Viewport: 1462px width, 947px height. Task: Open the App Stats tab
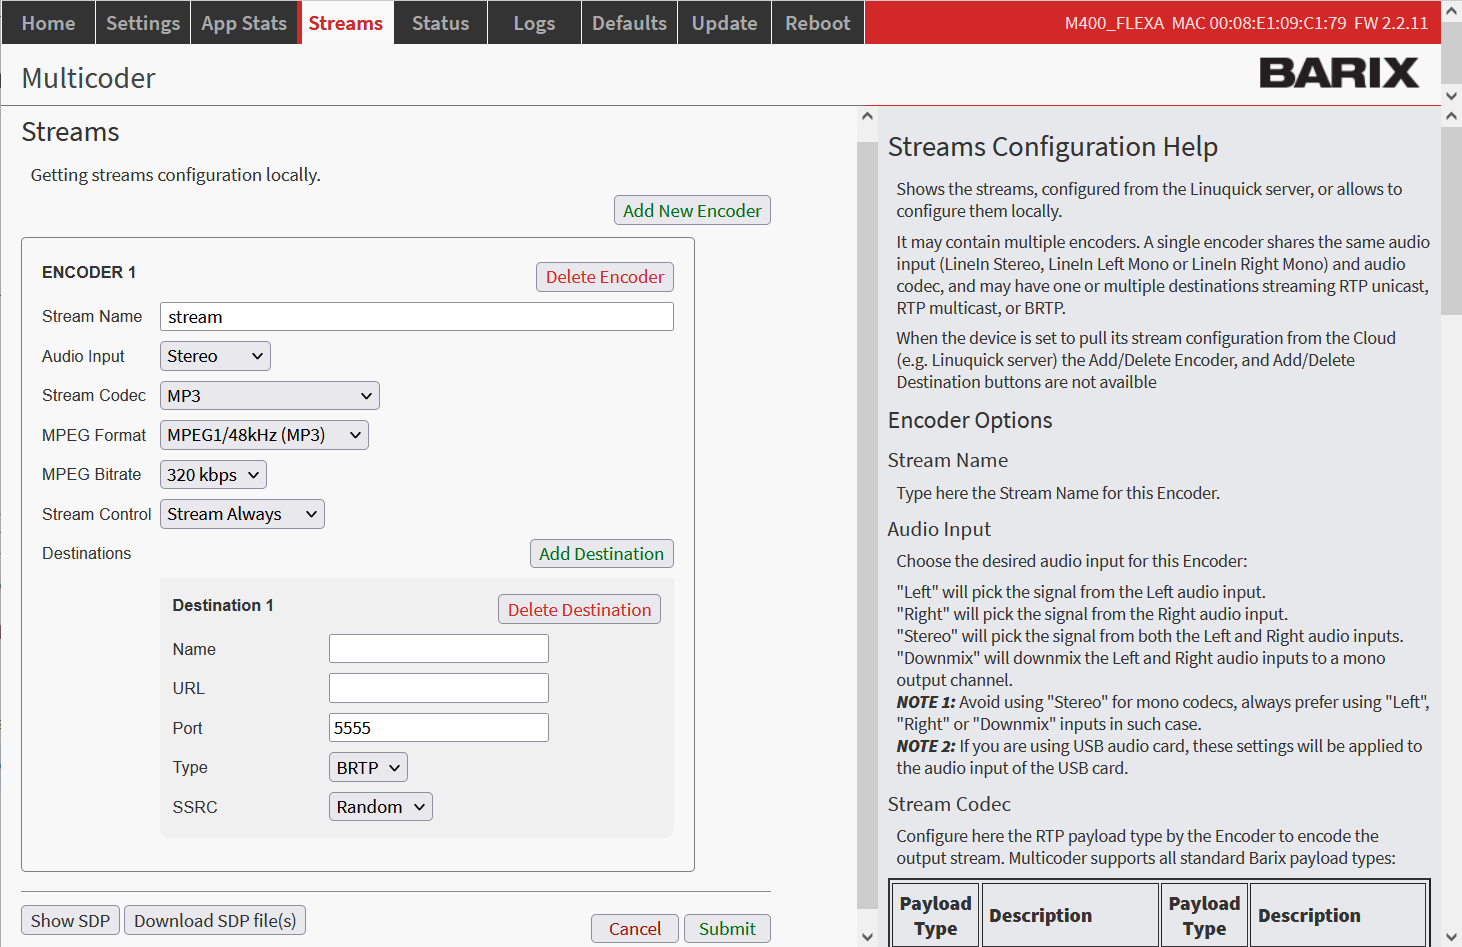click(x=244, y=23)
